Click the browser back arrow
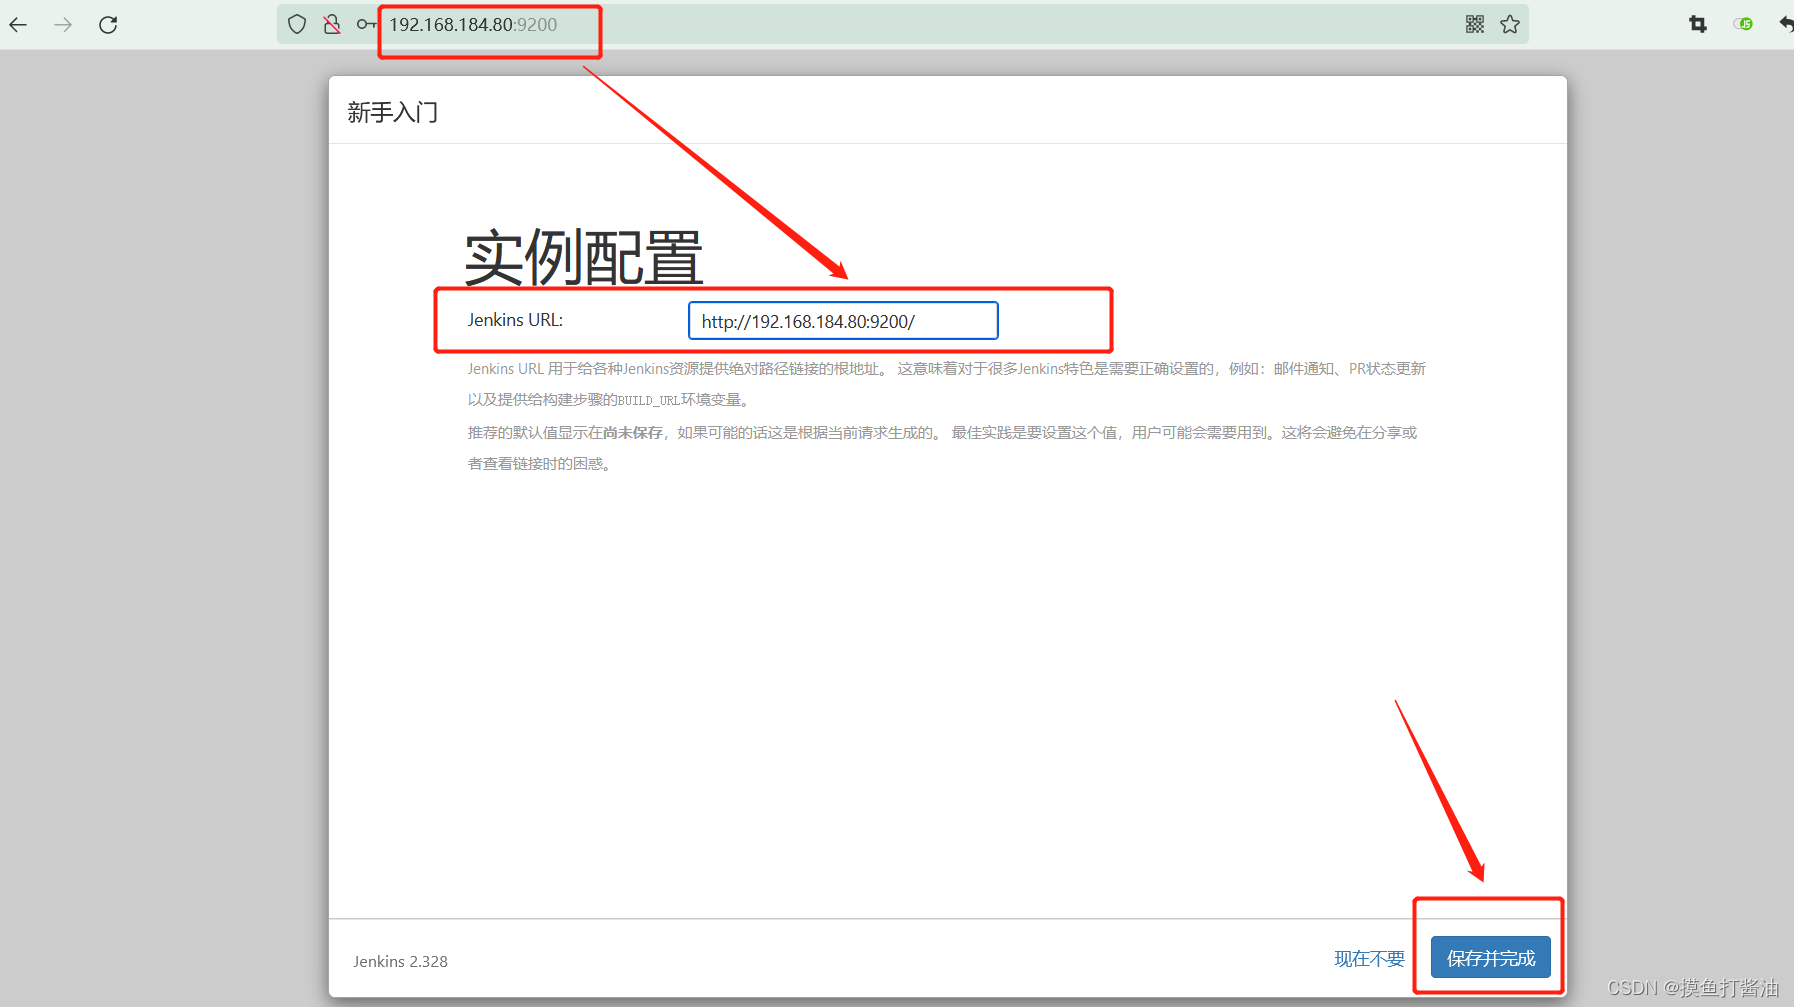 18,25
